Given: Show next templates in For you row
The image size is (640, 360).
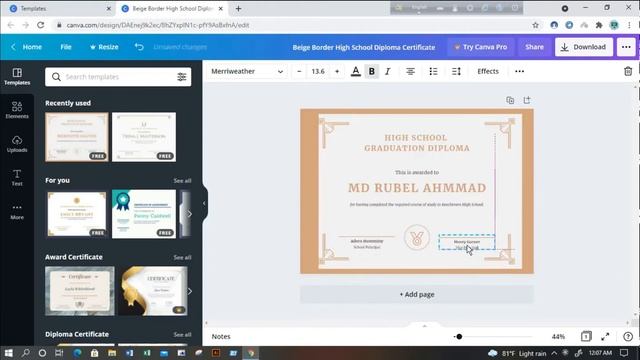Looking at the screenshot, I should tap(189, 214).
